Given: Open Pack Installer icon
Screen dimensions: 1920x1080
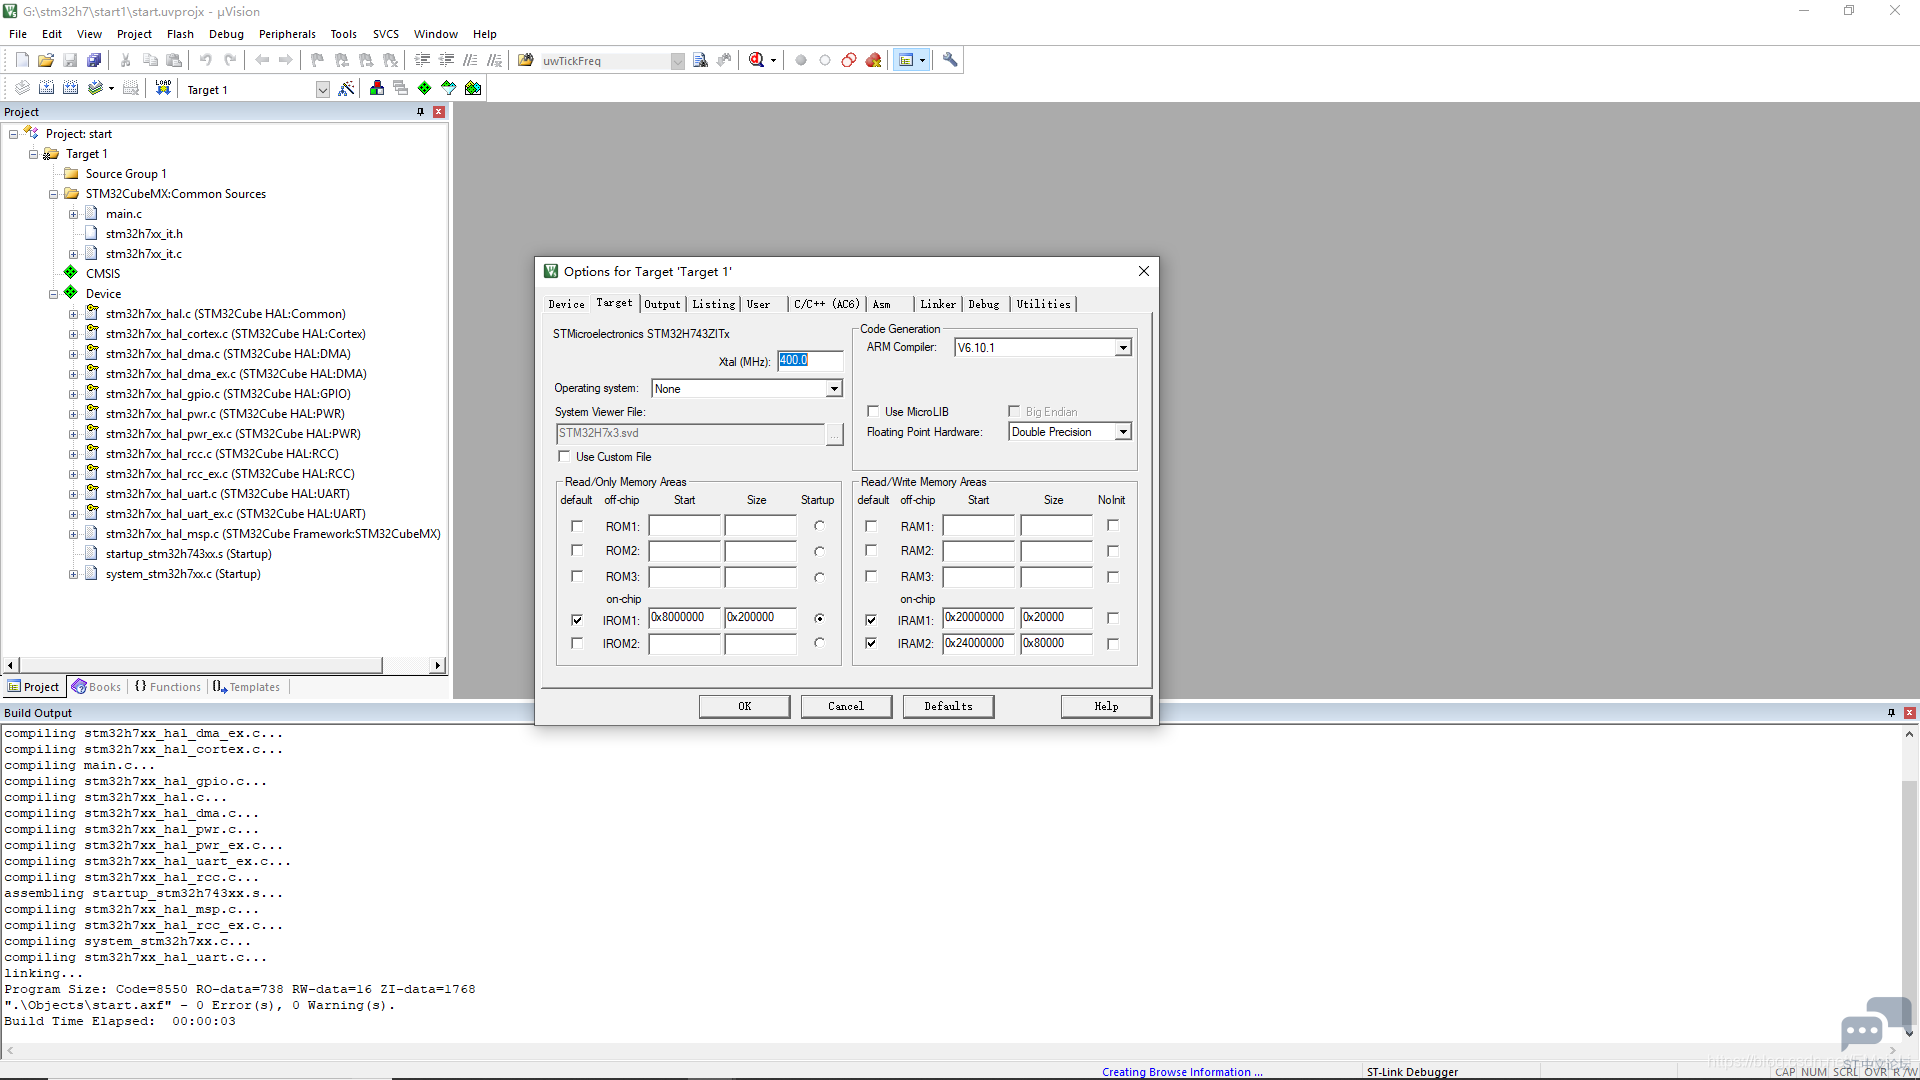Looking at the screenshot, I should pyautogui.click(x=472, y=88).
